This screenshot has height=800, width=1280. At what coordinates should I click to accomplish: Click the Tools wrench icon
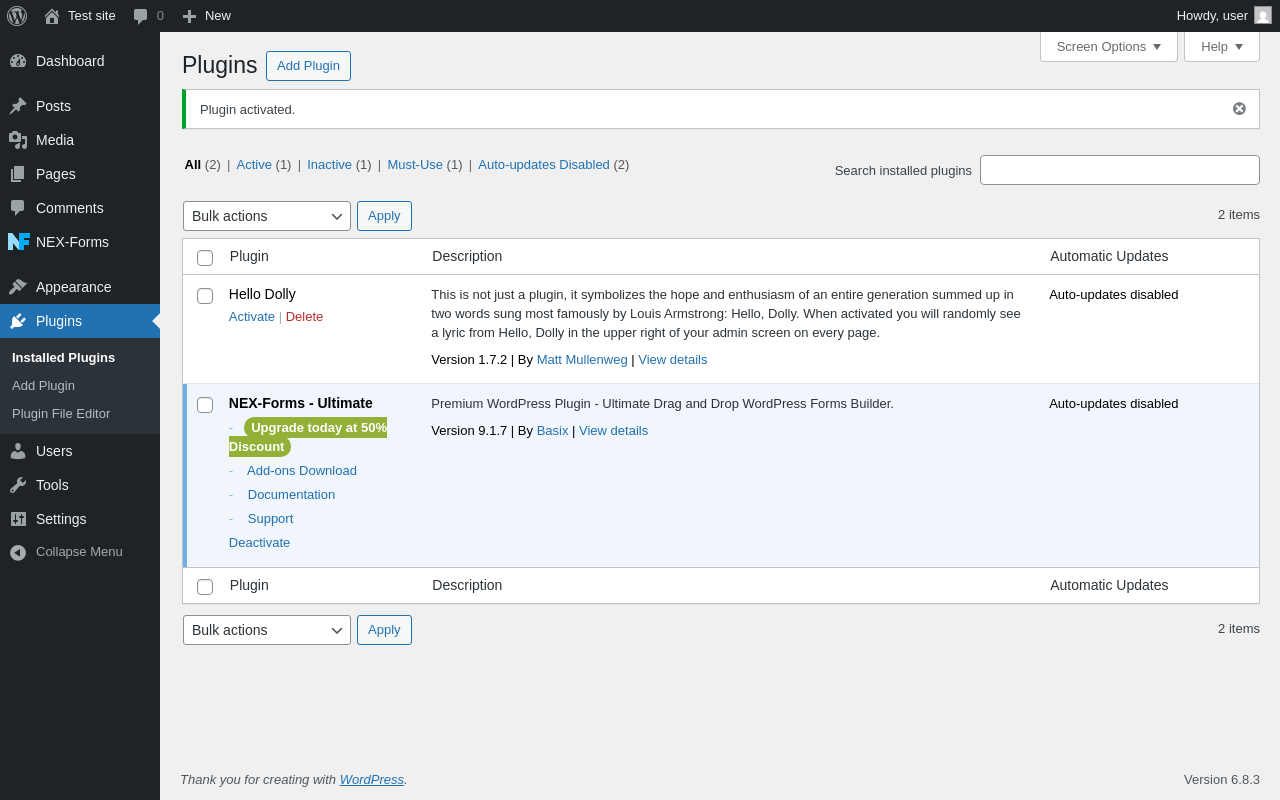point(18,485)
